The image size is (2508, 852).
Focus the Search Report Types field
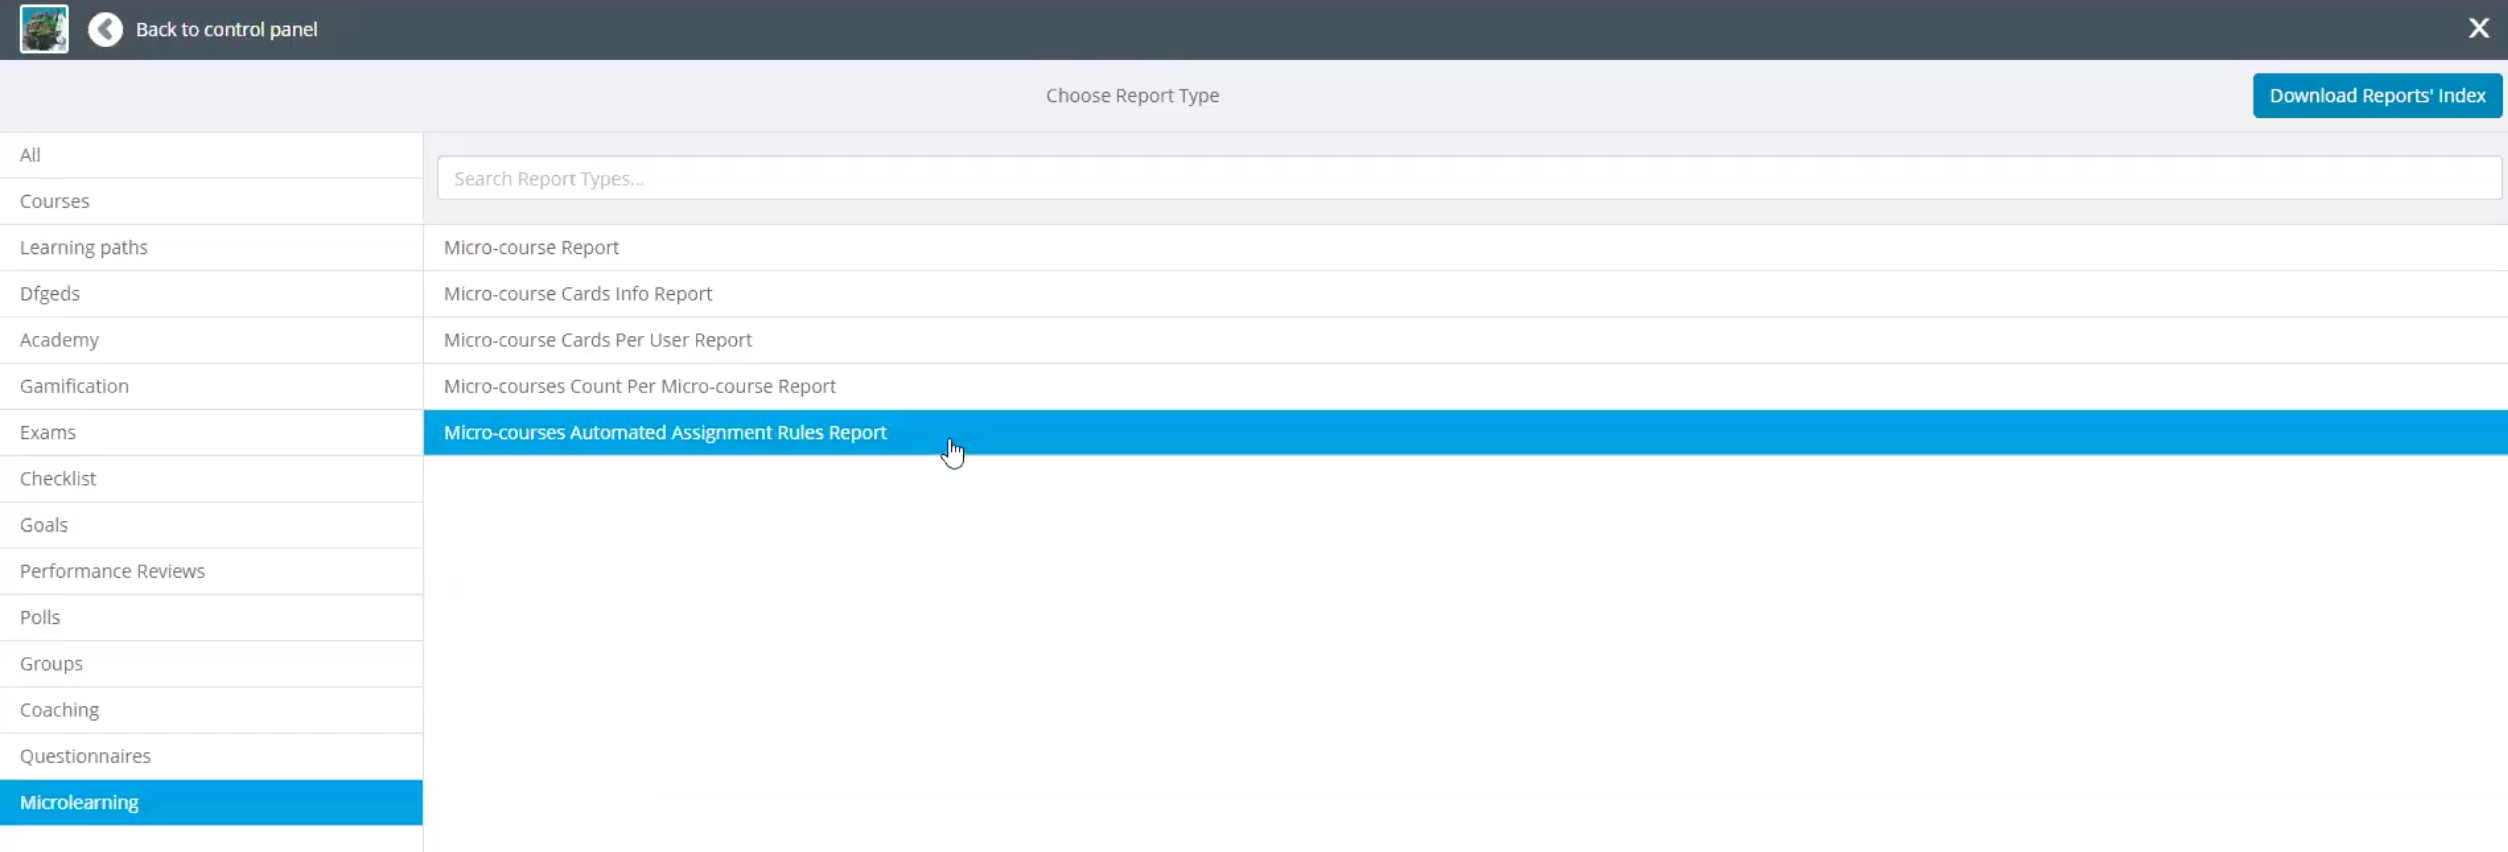click(x=1468, y=179)
